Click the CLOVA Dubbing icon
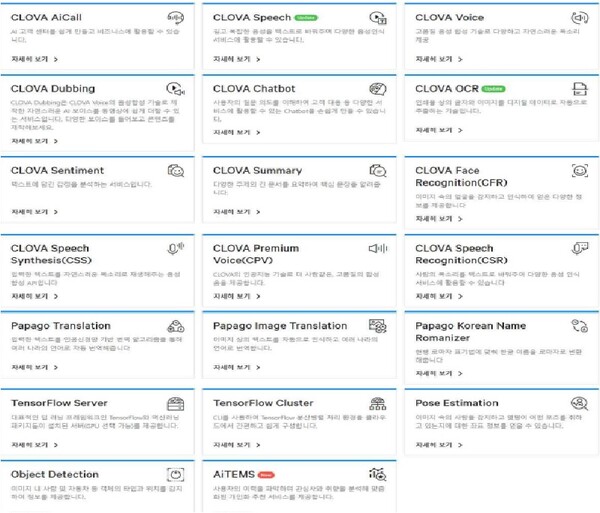Image resolution: width=600 pixels, height=513 pixels. click(175, 89)
